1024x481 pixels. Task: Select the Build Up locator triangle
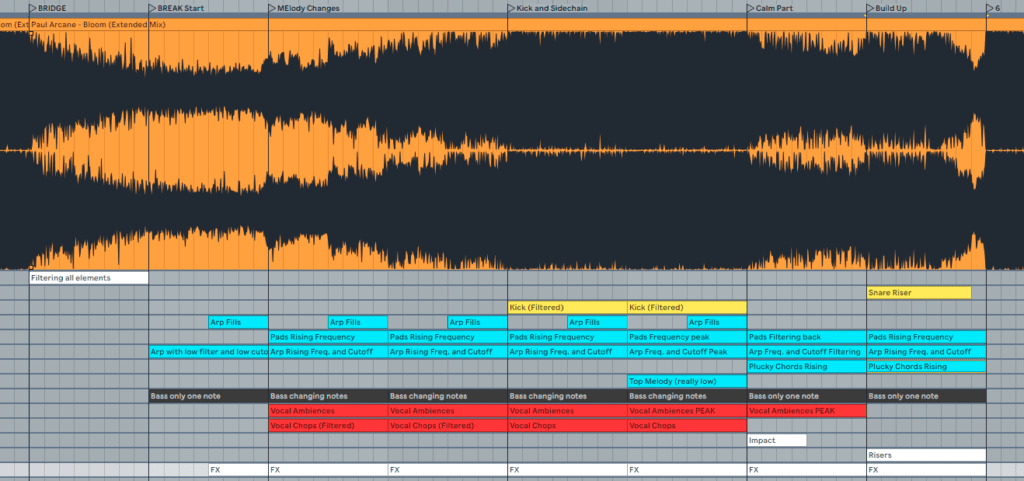pos(870,8)
